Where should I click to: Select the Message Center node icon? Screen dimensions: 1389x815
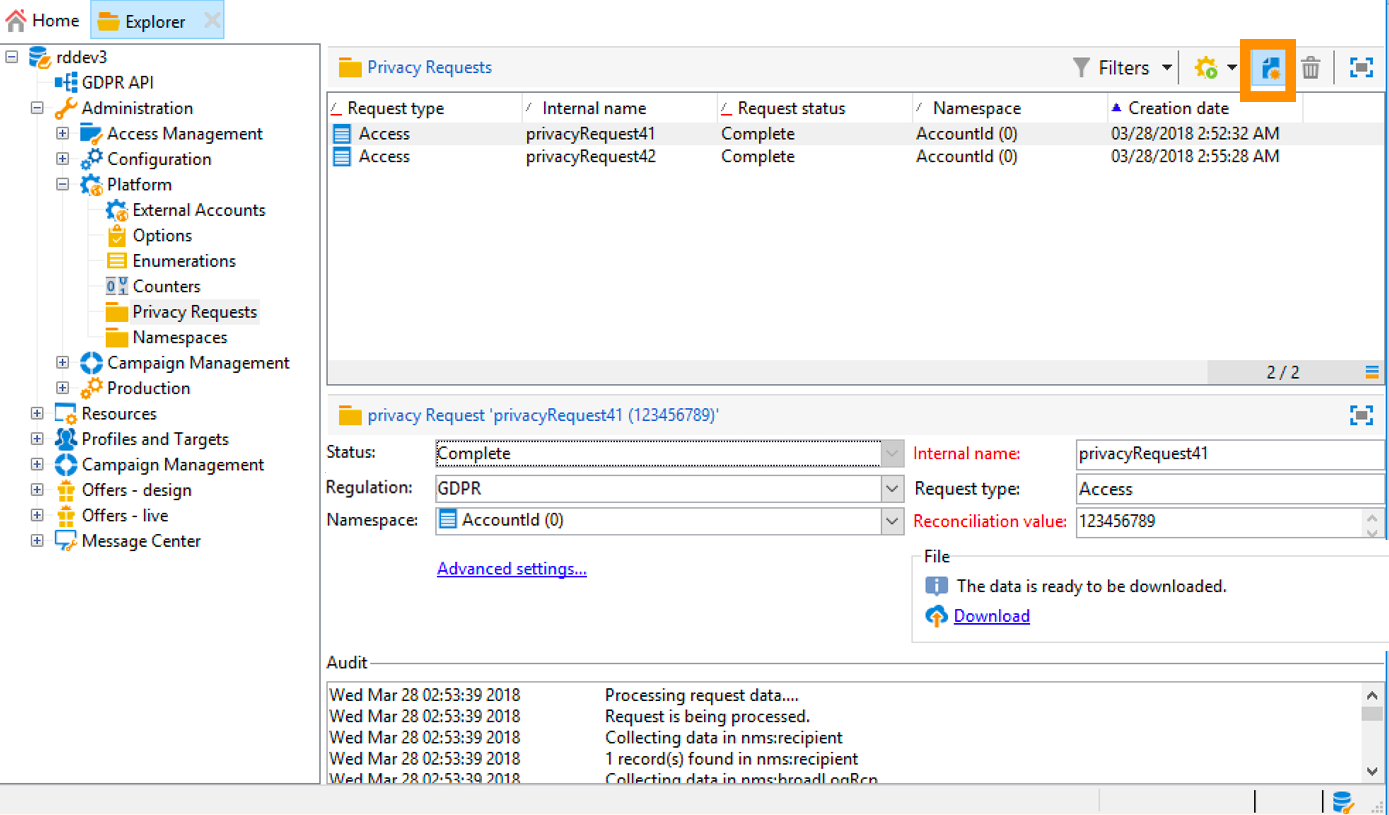tap(66, 541)
